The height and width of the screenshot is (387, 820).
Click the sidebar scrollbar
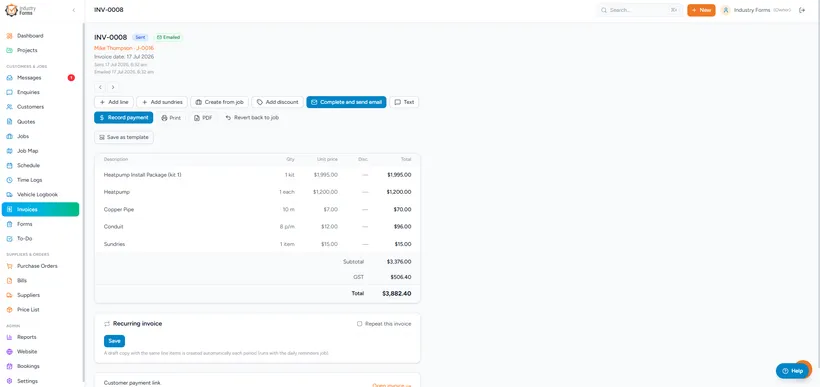tap(83, 201)
